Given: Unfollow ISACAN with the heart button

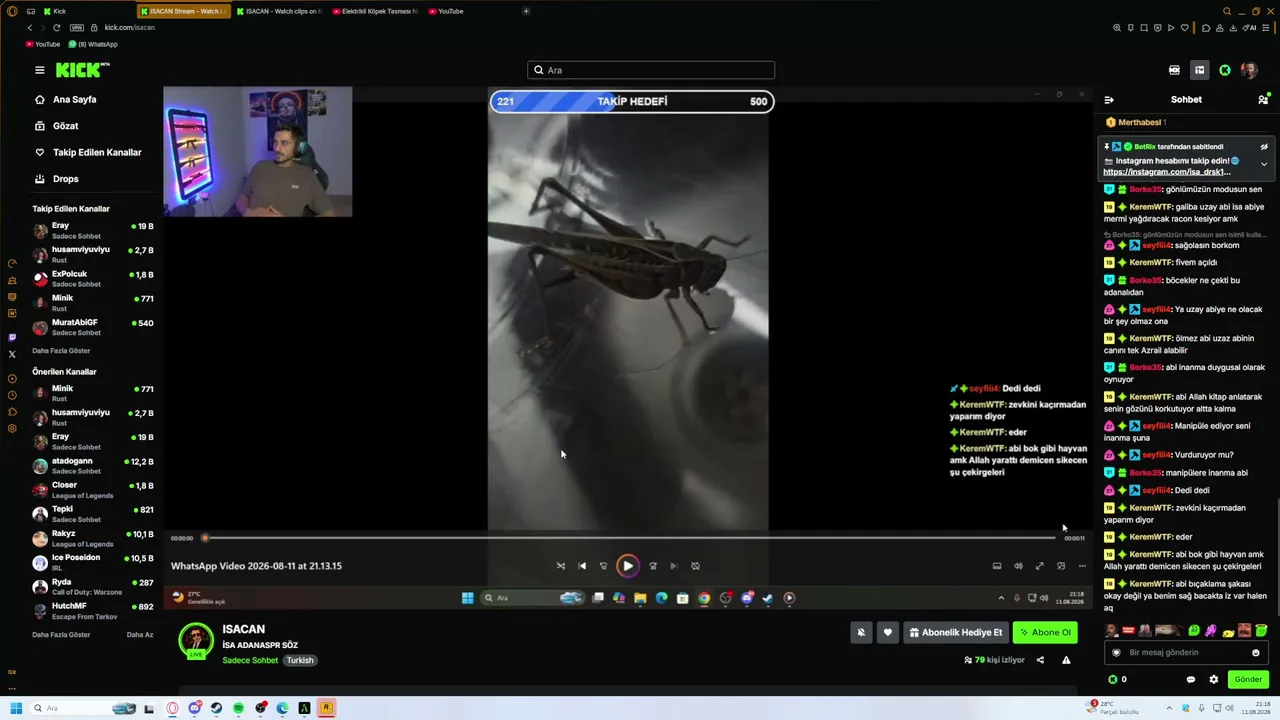Looking at the screenshot, I should click(887, 632).
